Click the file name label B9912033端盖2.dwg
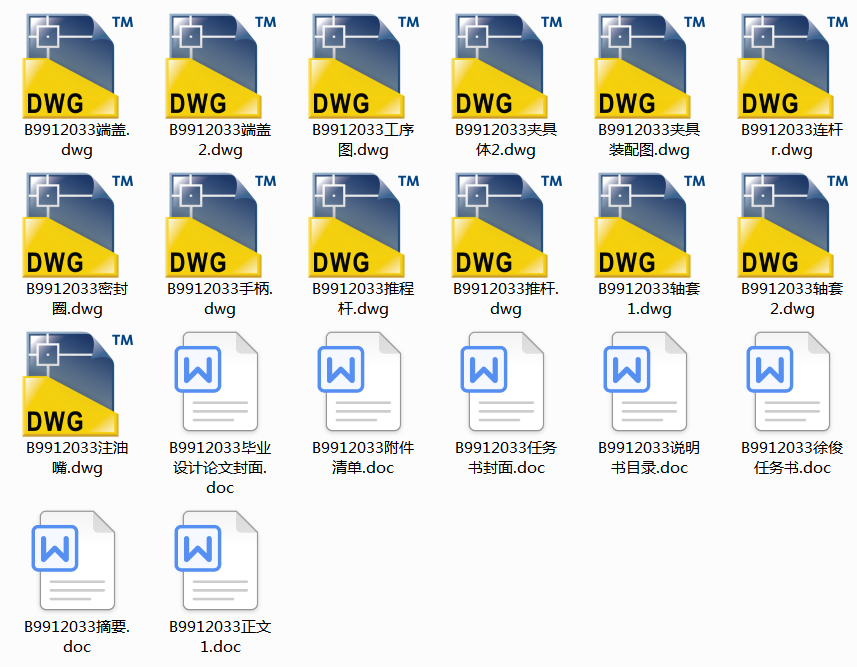The height and width of the screenshot is (667, 857). [x=220, y=140]
